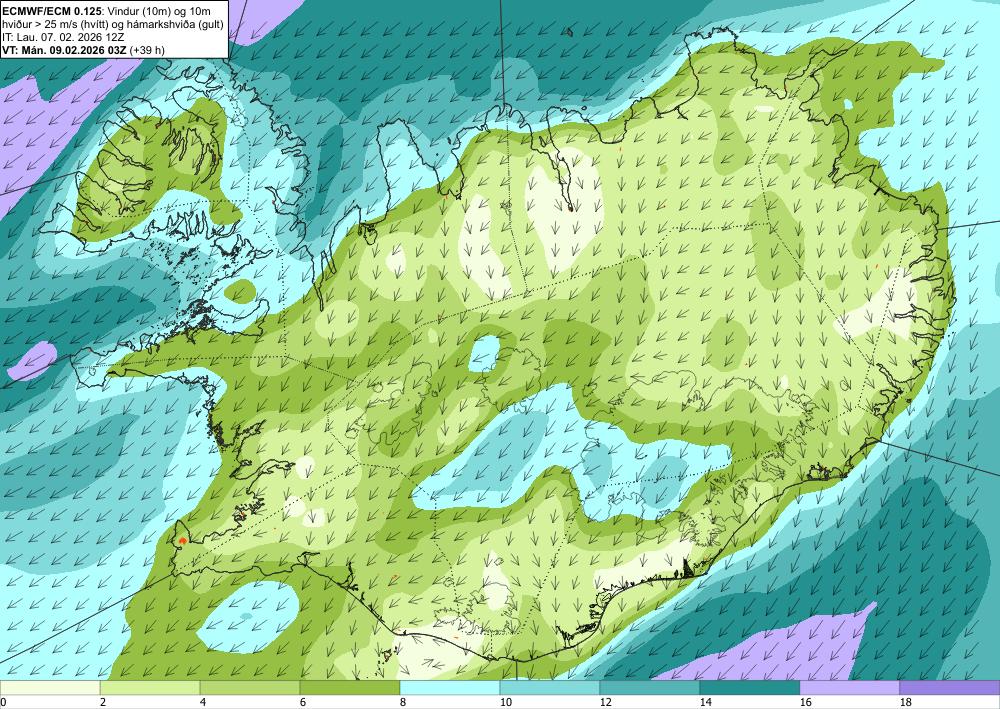Click the legend scale label "0"
This screenshot has width=1000, height=709.
coord(3,702)
